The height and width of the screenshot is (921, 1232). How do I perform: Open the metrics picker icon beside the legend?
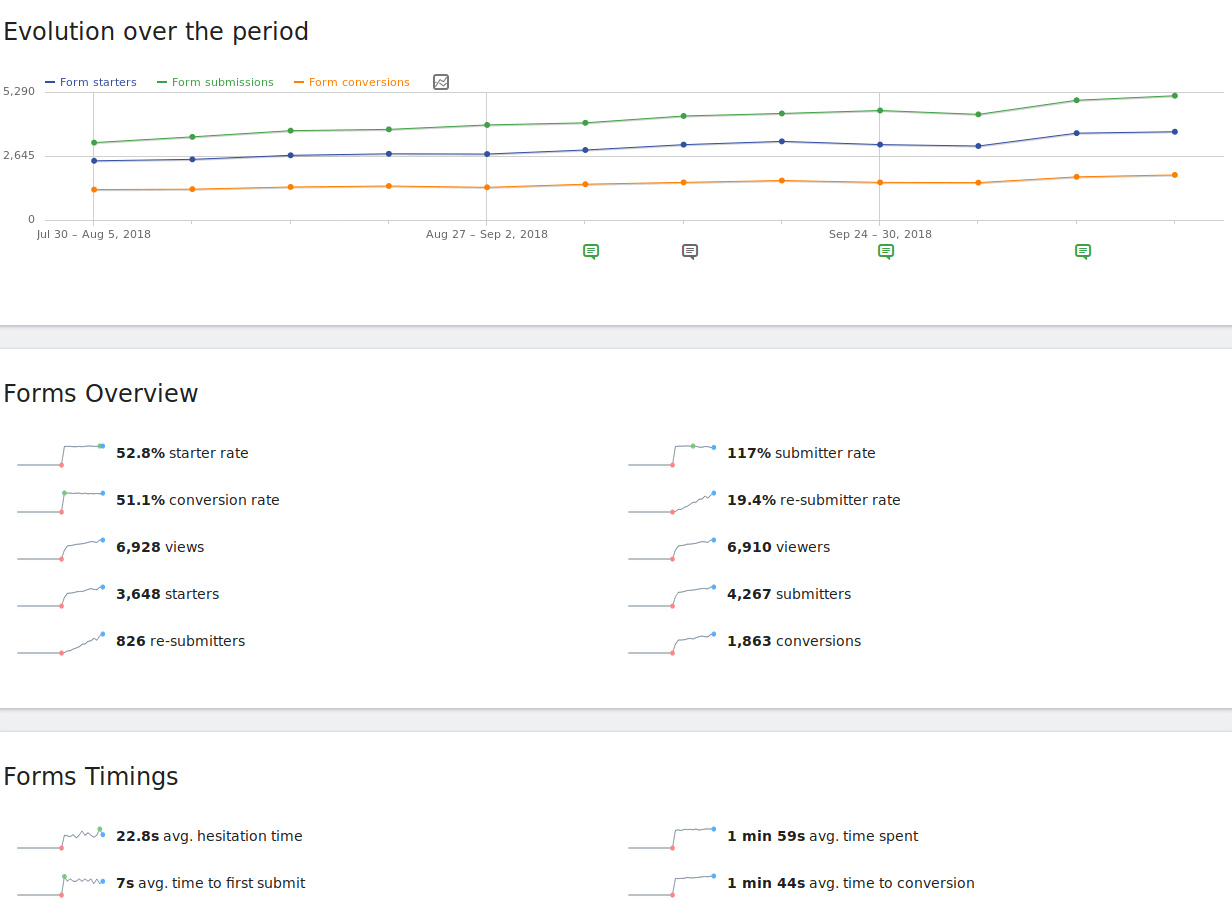coord(441,82)
